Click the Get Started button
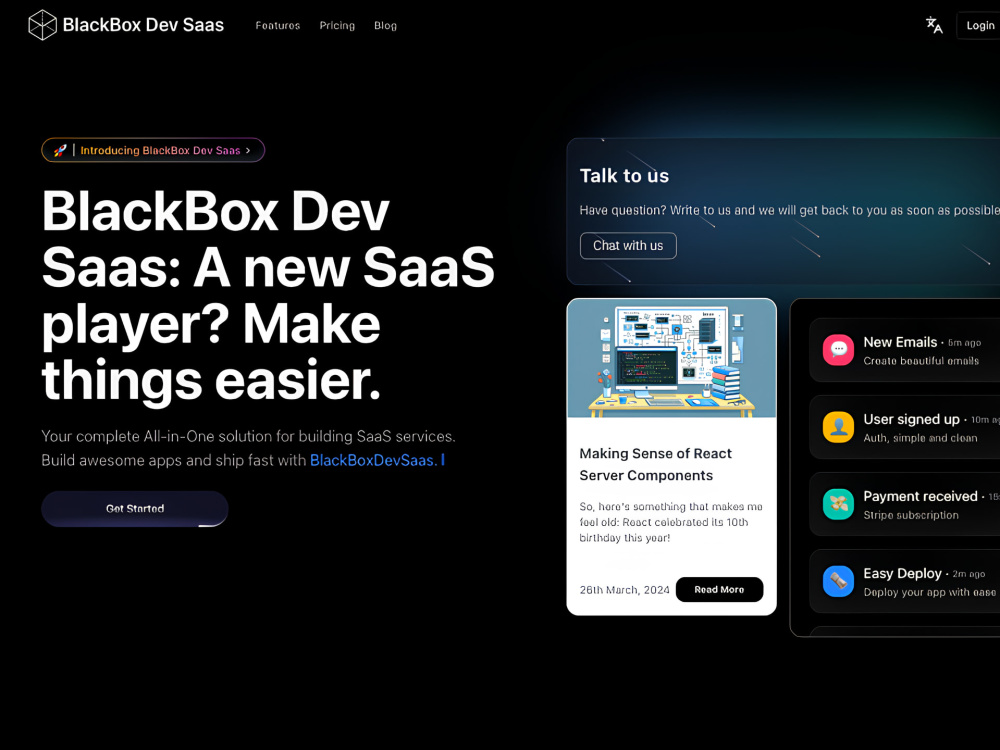The width and height of the screenshot is (1000, 750). pyautogui.click(x=135, y=508)
